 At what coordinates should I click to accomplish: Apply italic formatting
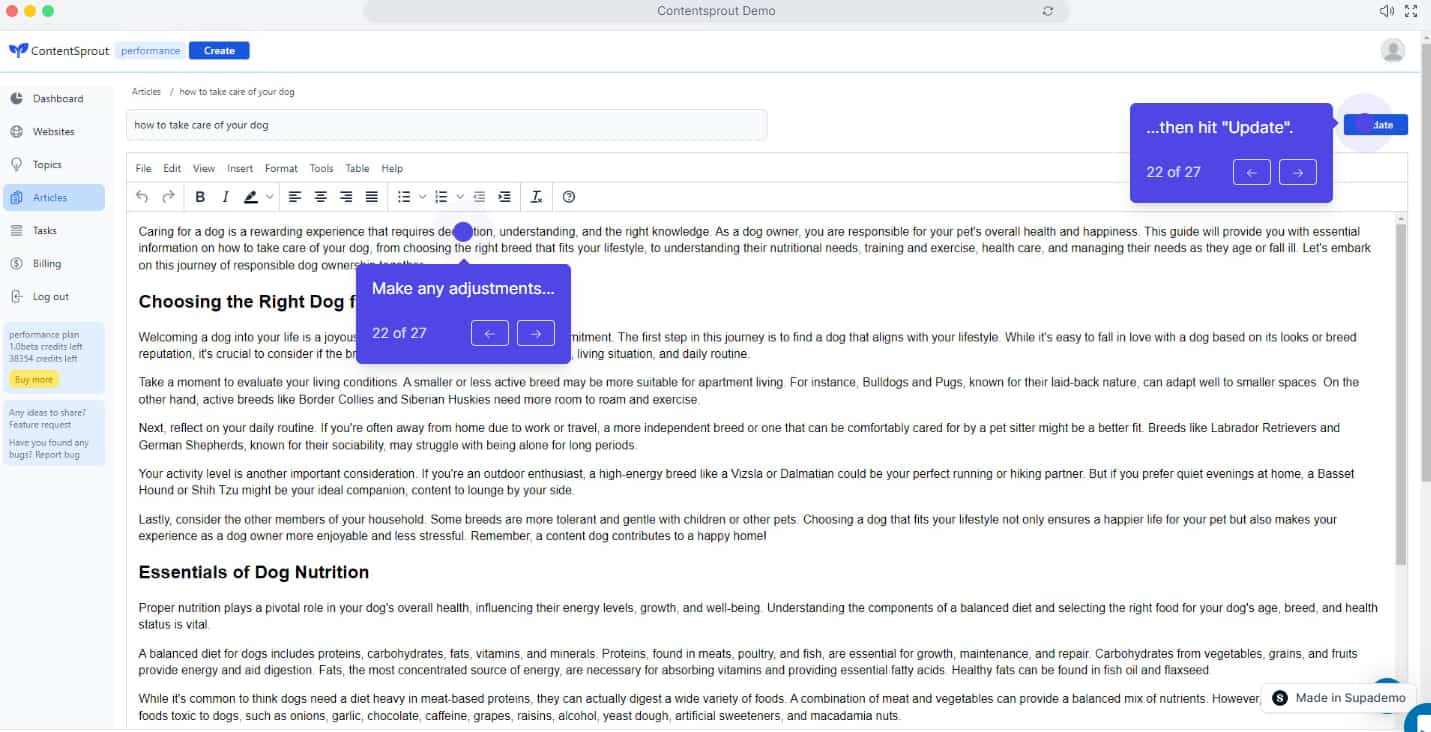coord(226,196)
